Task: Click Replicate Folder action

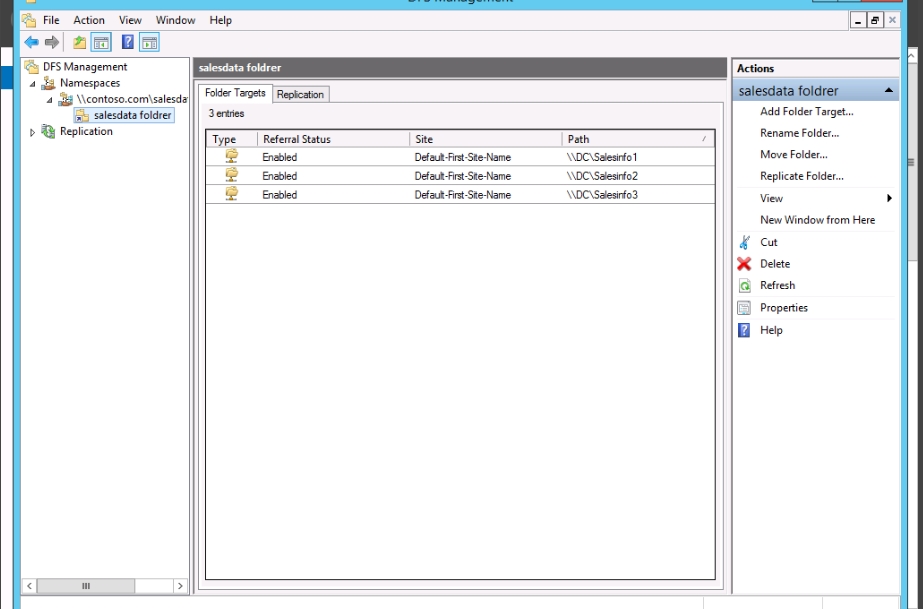Action: pyautogui.click(x=801, y=176)
